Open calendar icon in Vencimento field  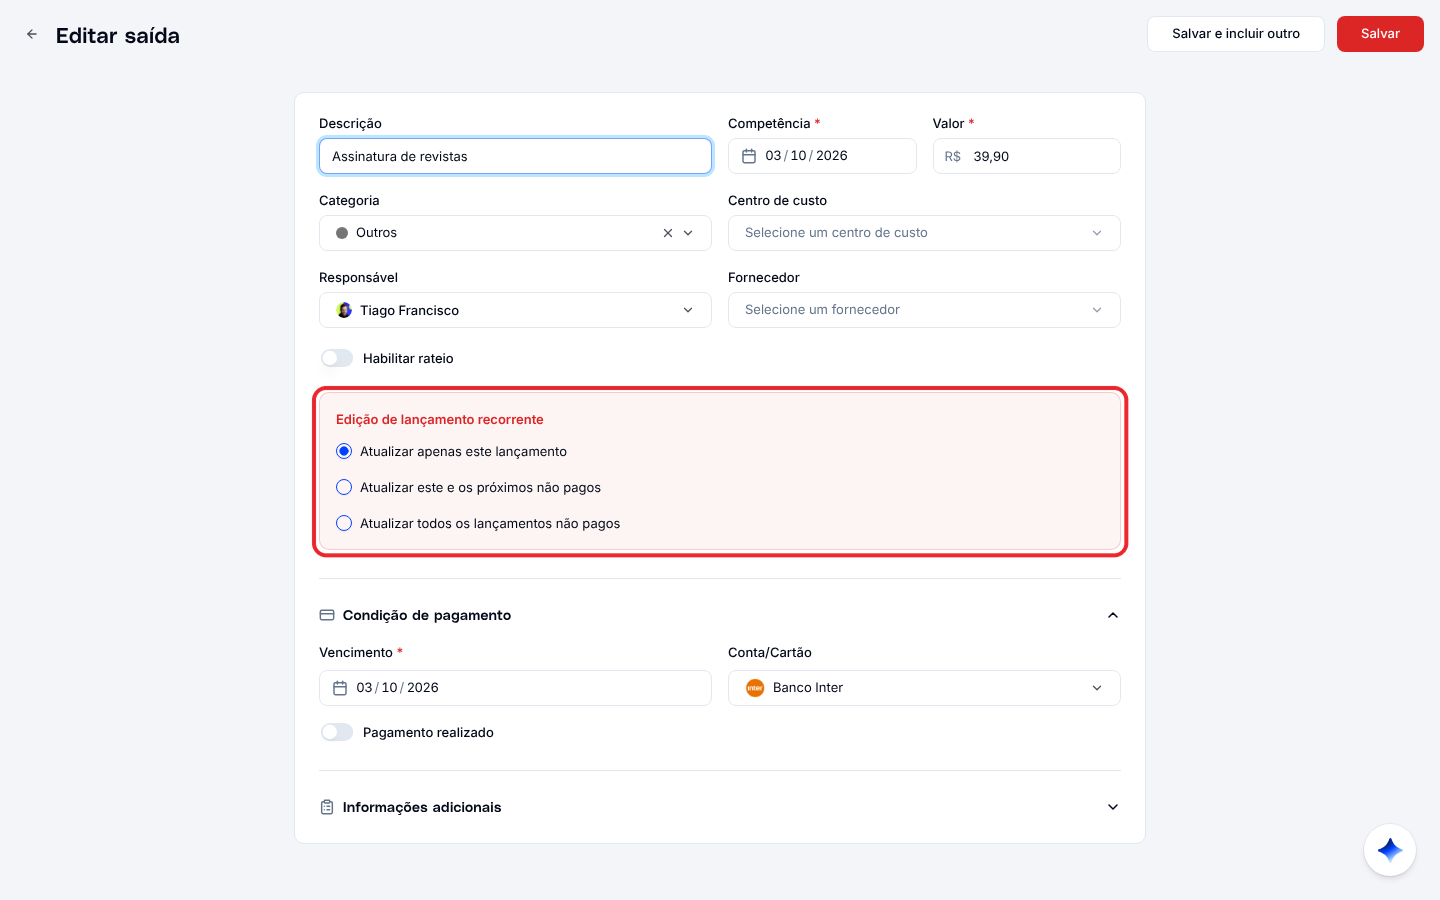click(340, 688)
